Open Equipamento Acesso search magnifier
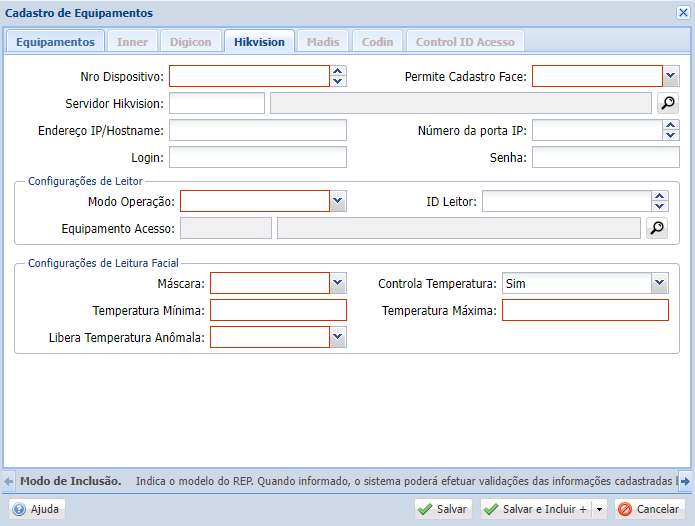Viewport: 695px width, 526px height. point(657,228)
